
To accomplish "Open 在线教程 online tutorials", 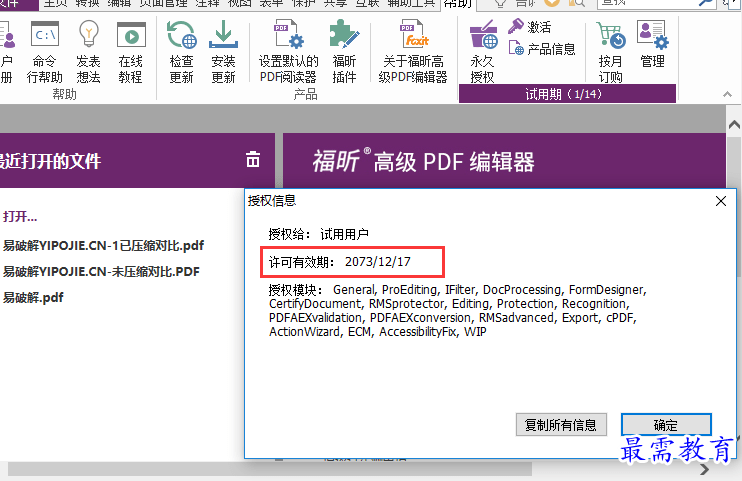I will (131, 52).
